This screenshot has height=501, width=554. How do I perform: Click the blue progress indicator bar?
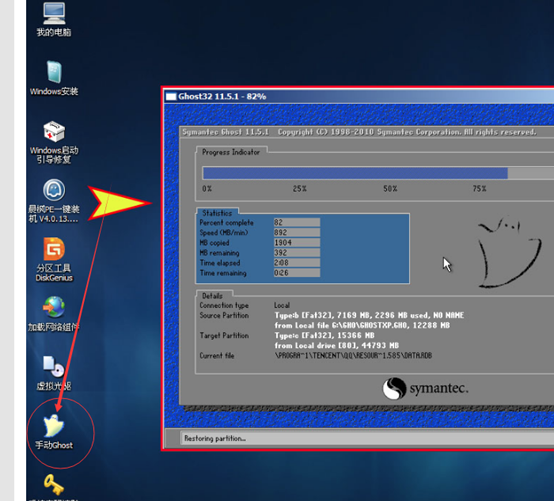(x=355, y=173)
